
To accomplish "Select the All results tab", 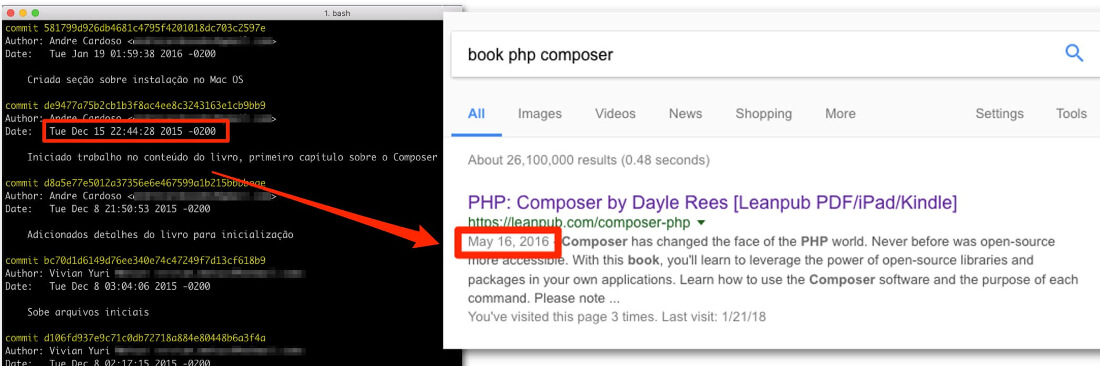I will point(476,114).
